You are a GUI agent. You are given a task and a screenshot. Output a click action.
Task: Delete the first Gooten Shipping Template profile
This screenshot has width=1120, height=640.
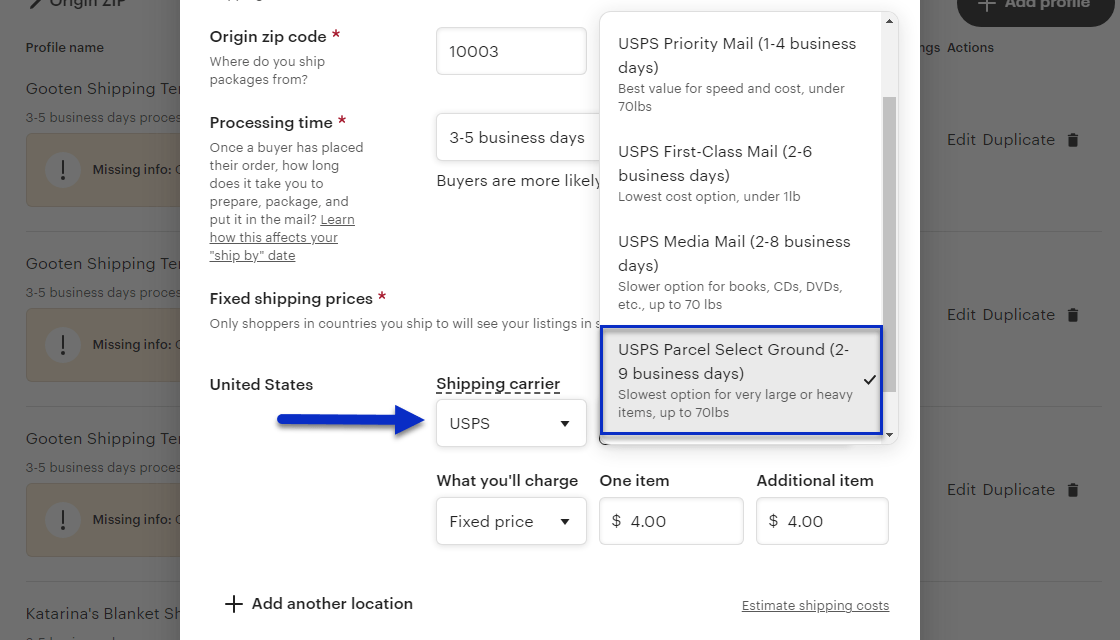[x=1073, y=139]
